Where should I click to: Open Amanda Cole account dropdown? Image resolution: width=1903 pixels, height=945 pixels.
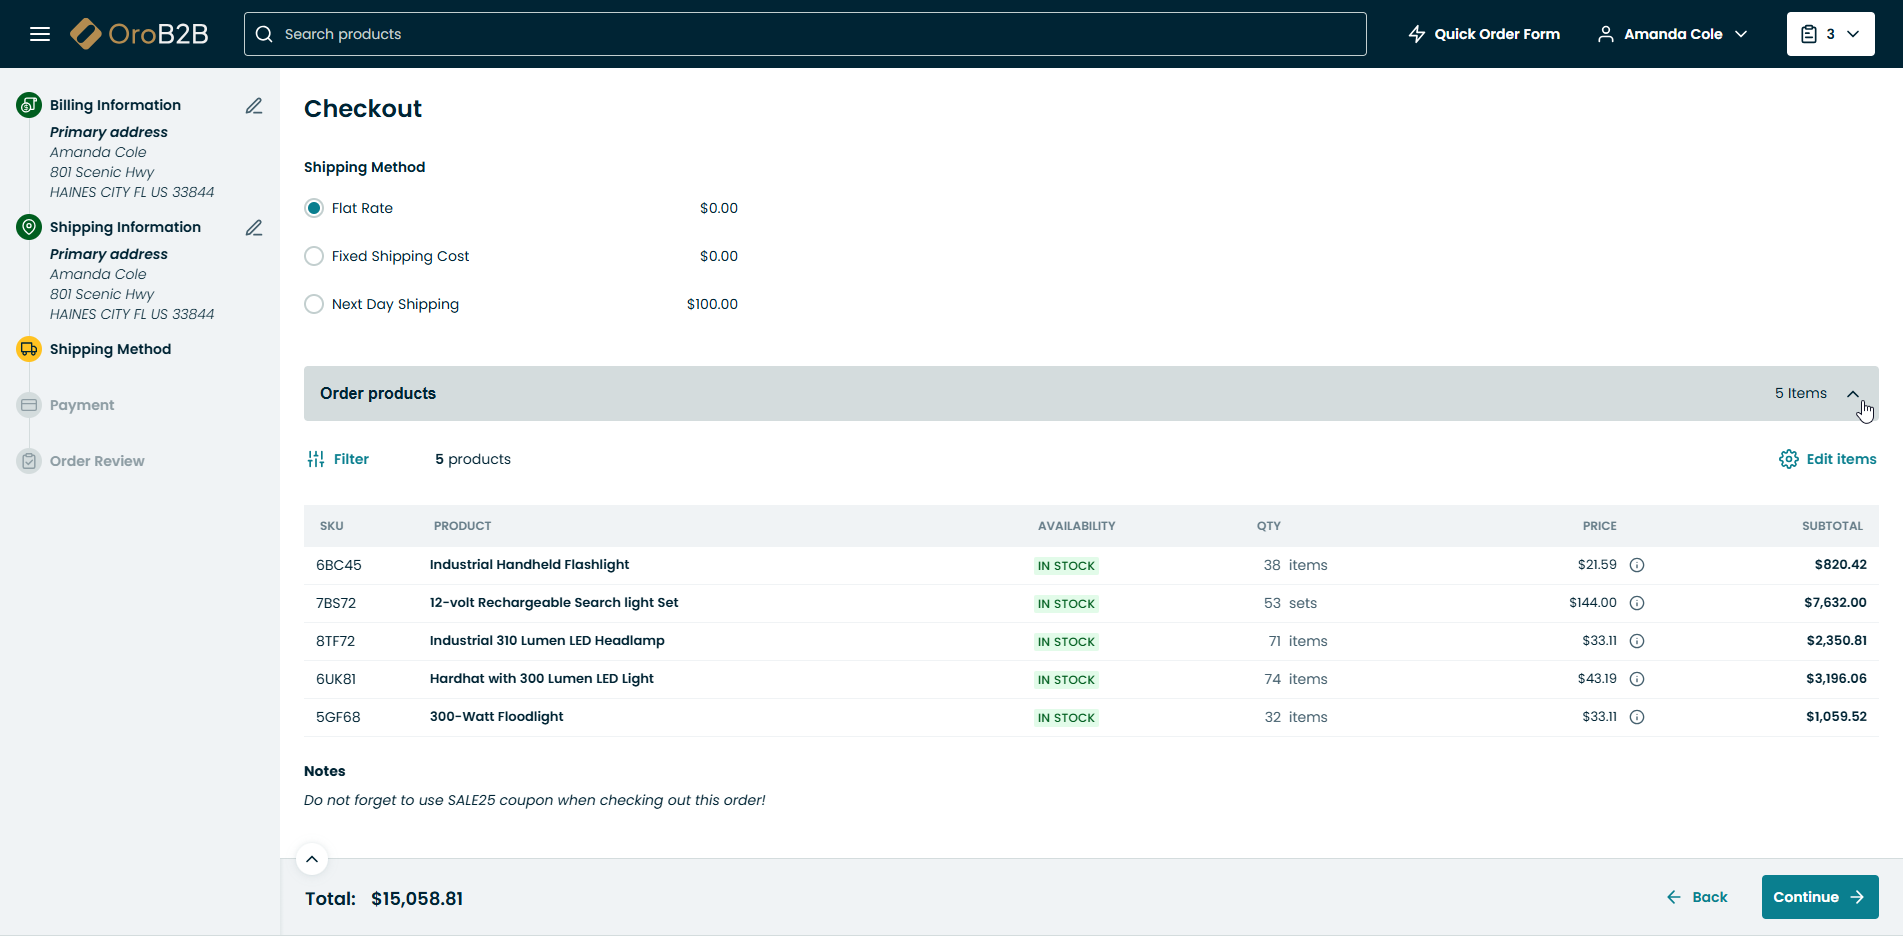pos(1672,34)
